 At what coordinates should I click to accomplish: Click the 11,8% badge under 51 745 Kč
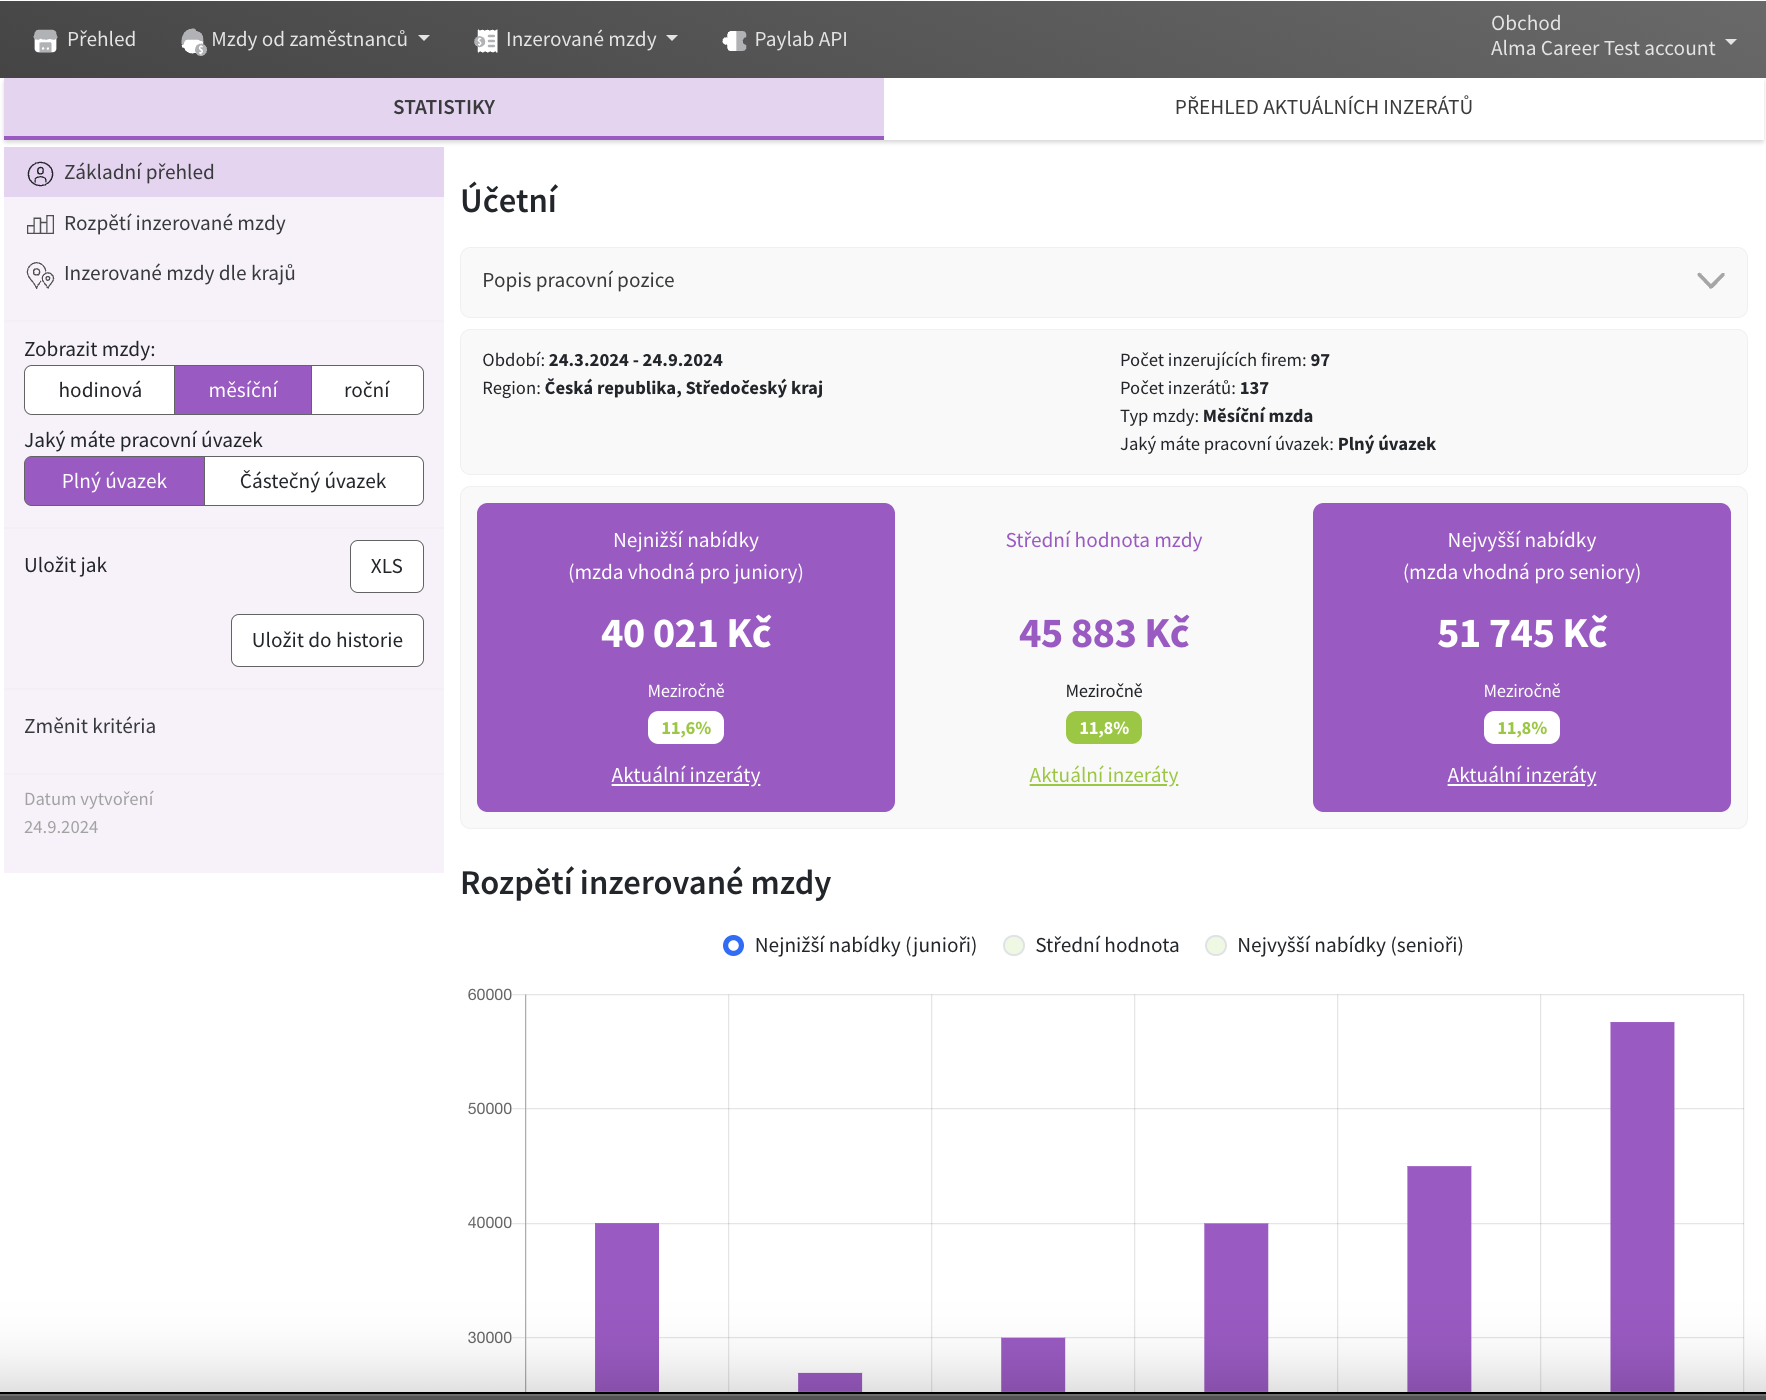tap(1522, 728)
